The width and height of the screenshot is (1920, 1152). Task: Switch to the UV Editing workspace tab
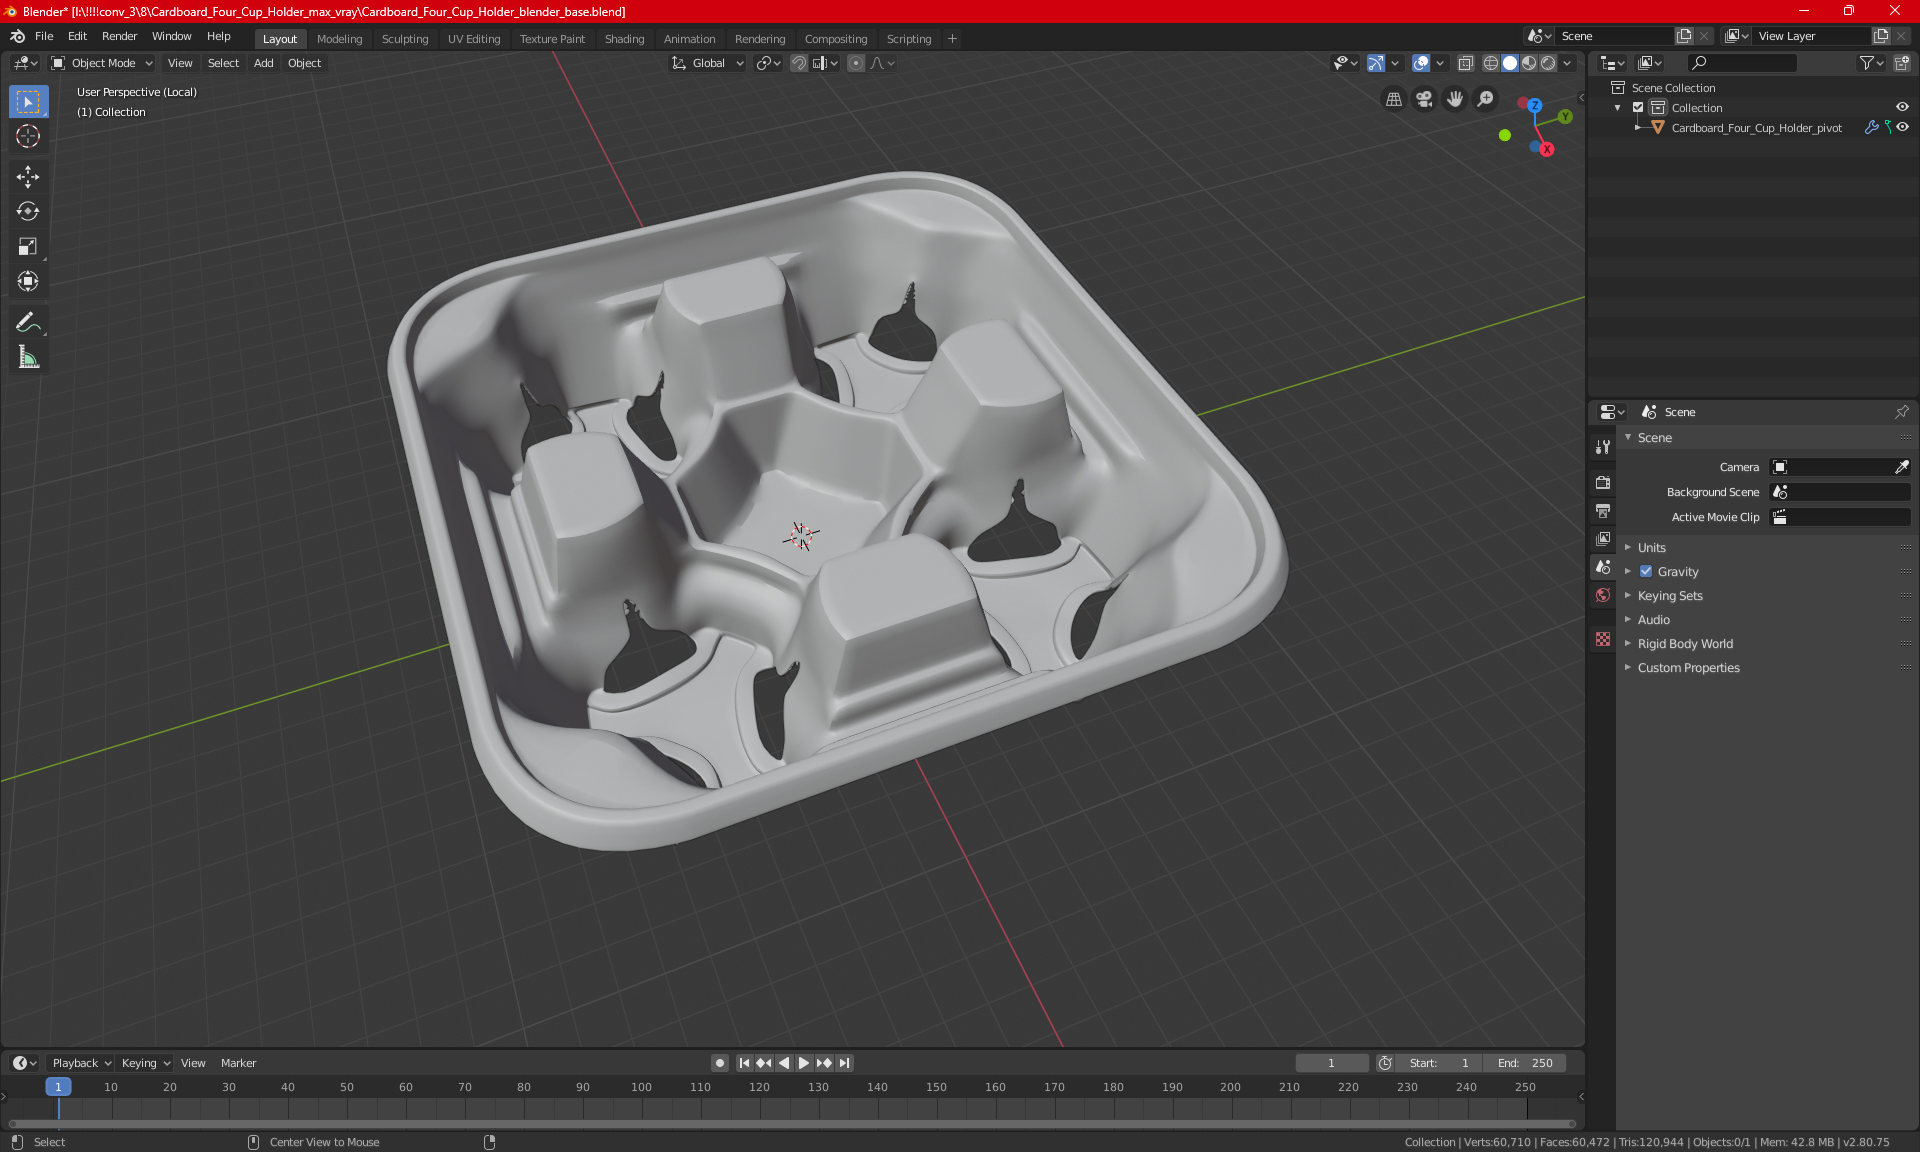click(x=474, y=39)
